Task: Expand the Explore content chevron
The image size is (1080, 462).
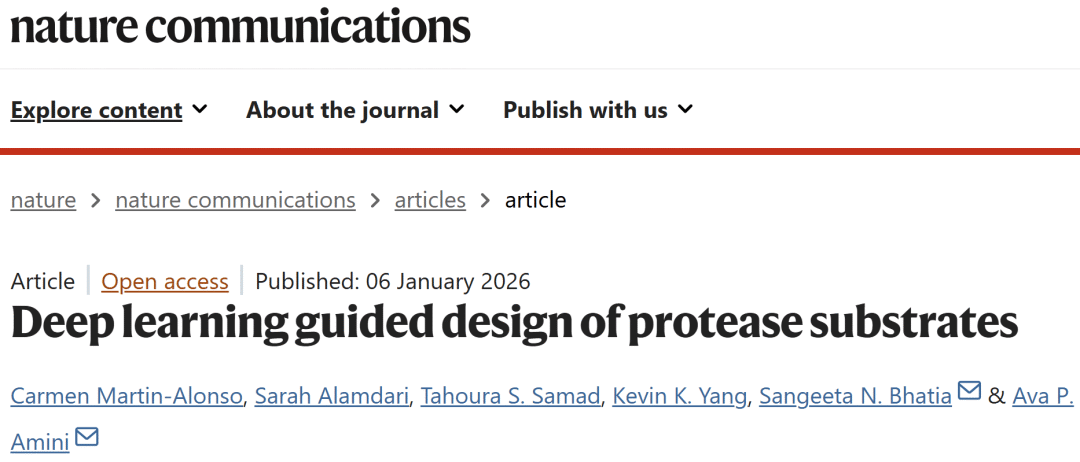Action: tap(200, 109)
